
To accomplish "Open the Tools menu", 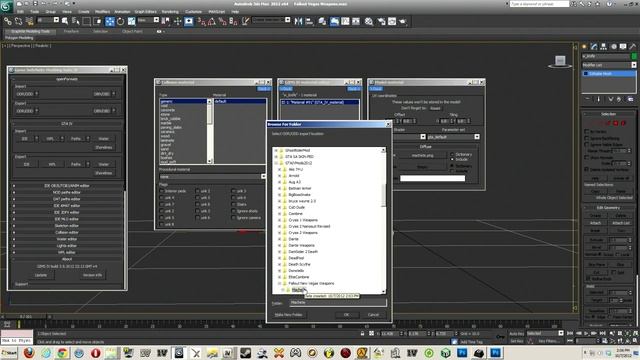I will pos(35,12).
